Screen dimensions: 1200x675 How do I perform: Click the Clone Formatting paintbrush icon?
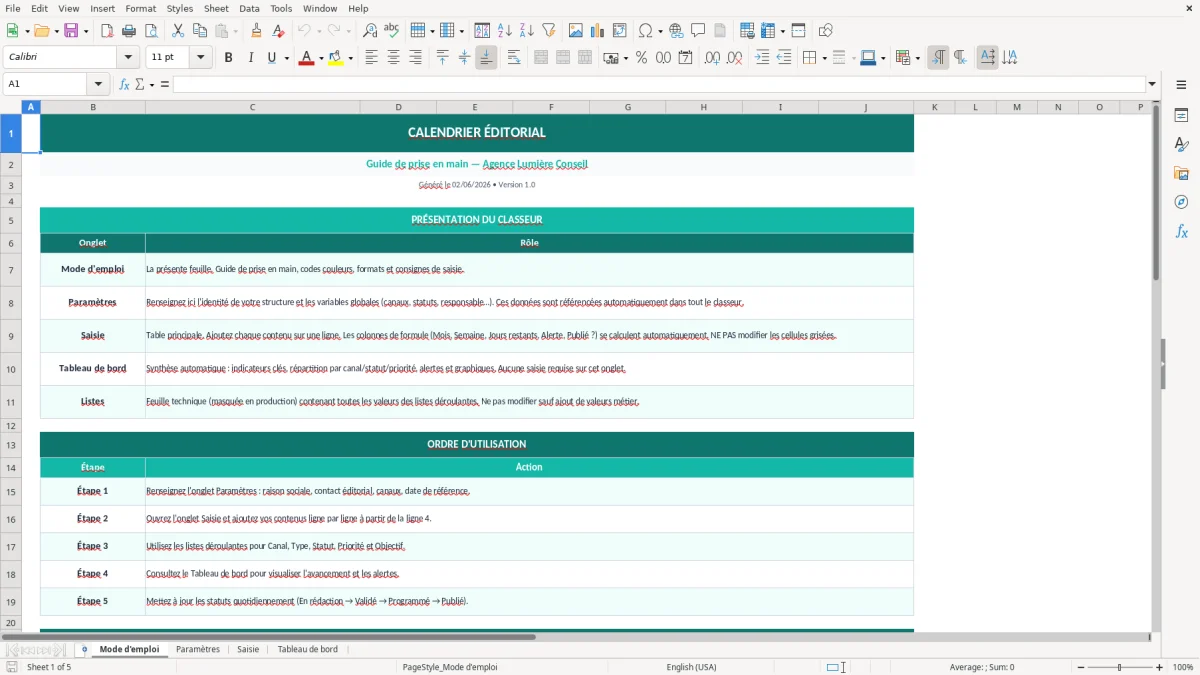256,31
